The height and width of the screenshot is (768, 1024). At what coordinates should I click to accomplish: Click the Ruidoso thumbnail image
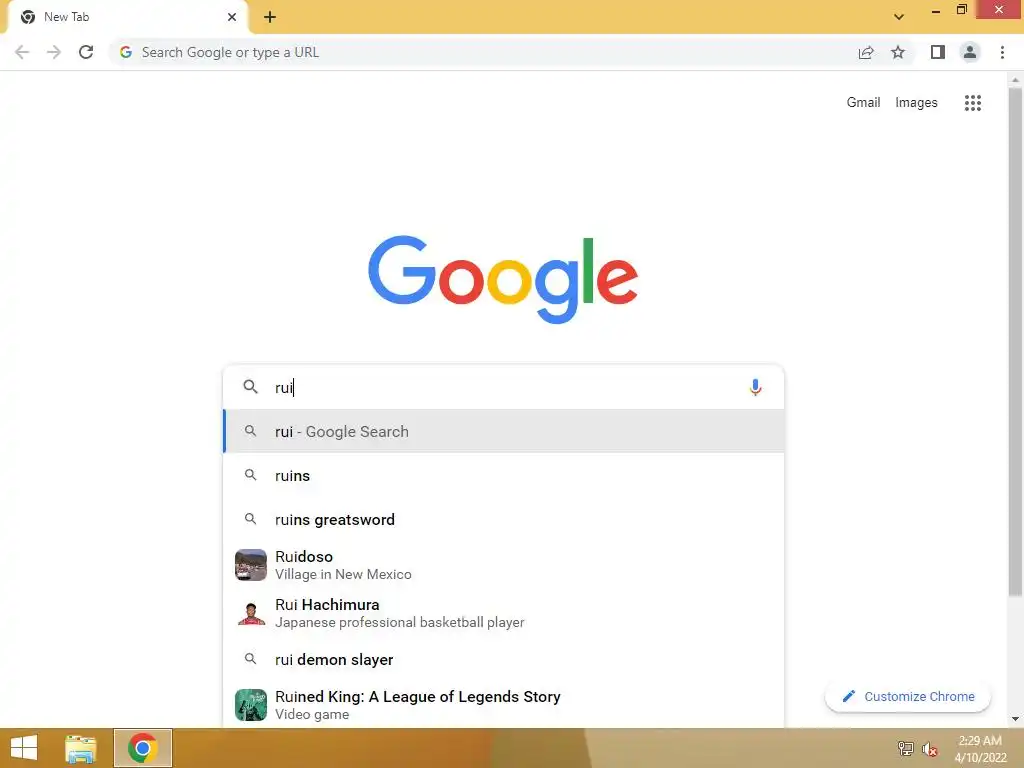(x=251, y=565)
